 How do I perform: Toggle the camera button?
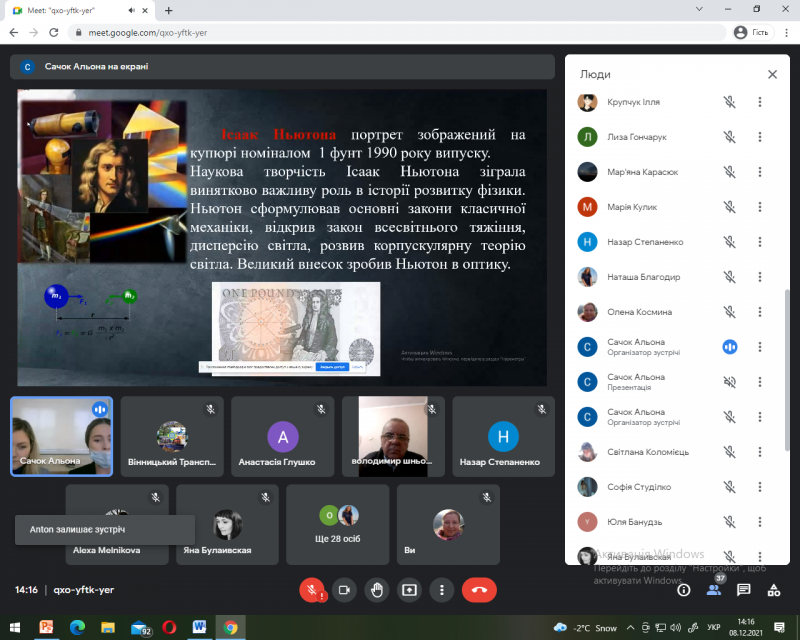coord(344,590)
